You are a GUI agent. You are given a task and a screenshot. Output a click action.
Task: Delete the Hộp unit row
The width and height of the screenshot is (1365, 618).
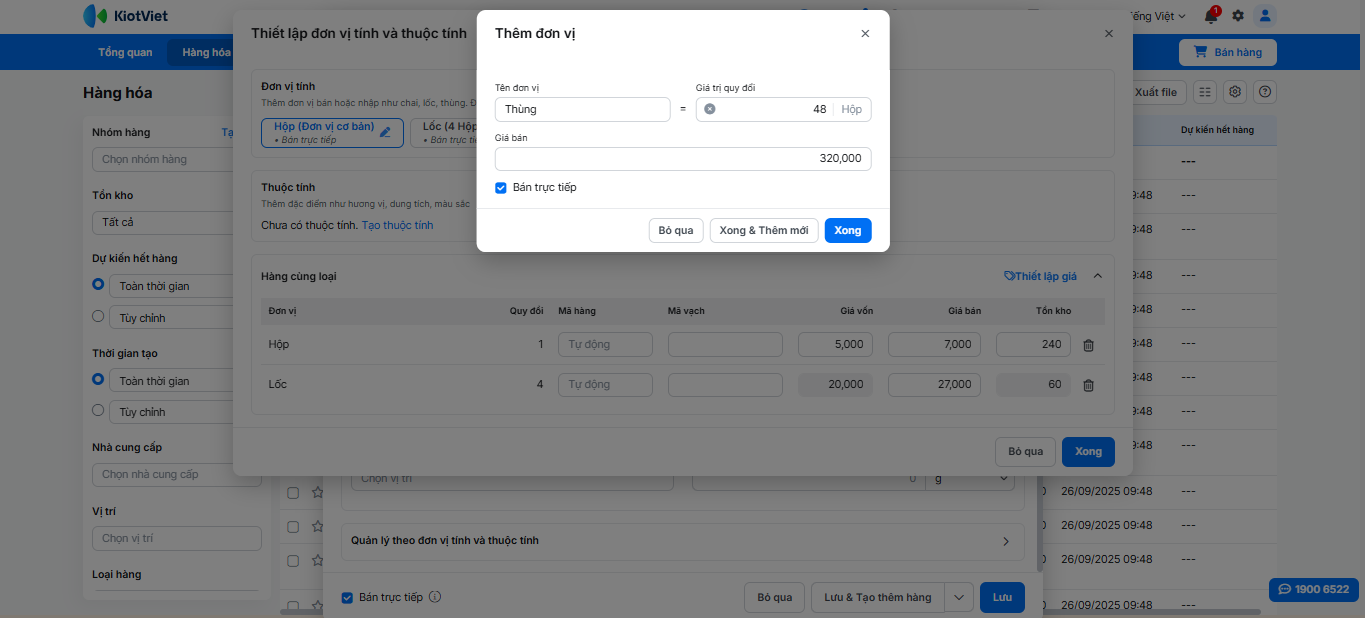coord(1088,345)
